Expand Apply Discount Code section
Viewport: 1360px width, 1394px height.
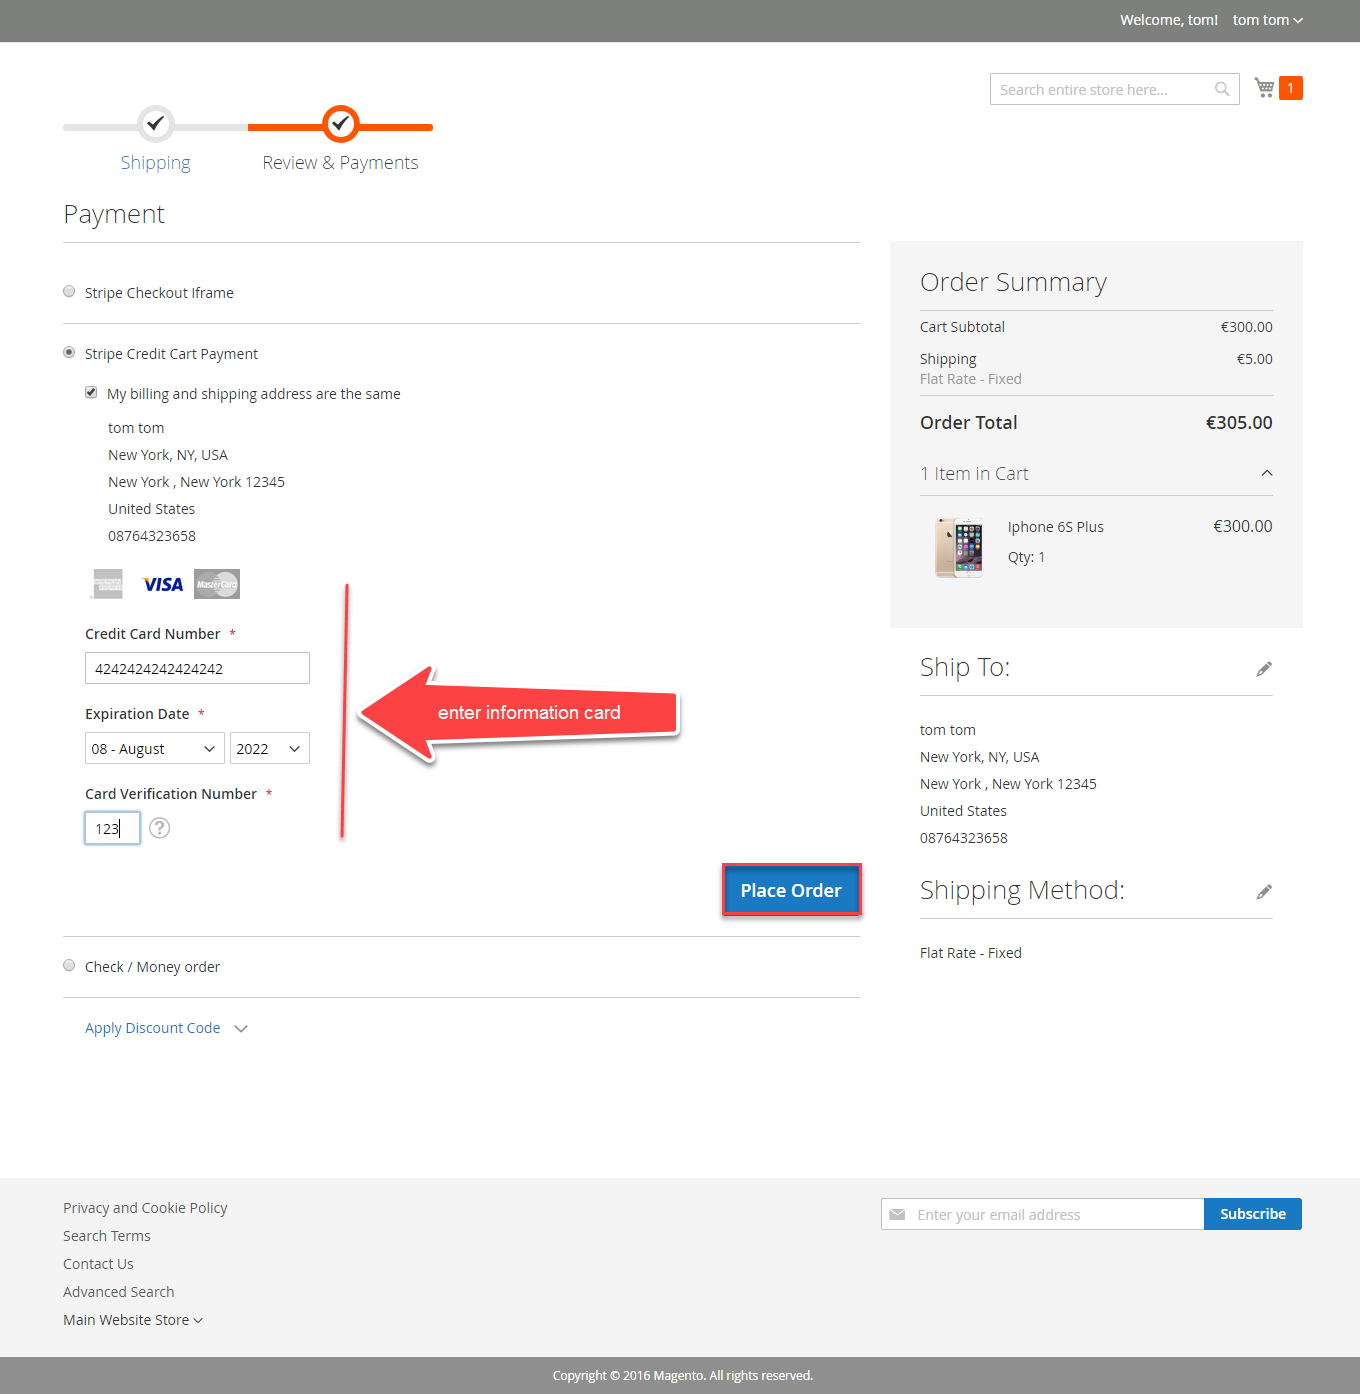click(x=153, y=1028)
